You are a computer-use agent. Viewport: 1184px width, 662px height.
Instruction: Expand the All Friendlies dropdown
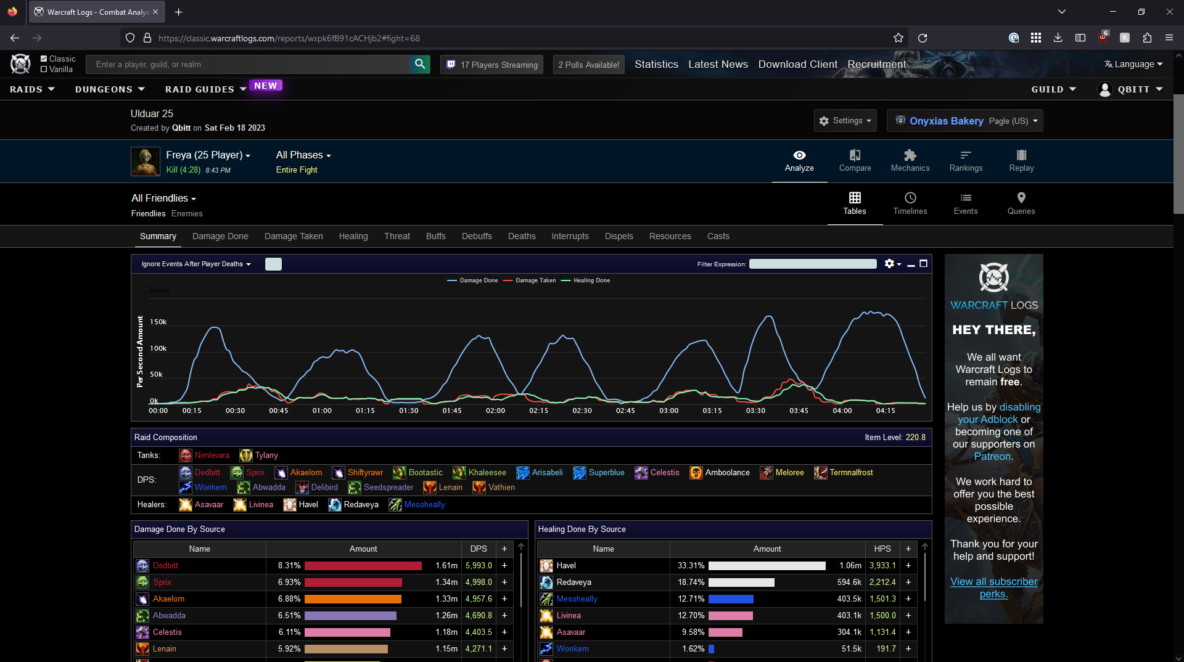(x=163, y=198)
